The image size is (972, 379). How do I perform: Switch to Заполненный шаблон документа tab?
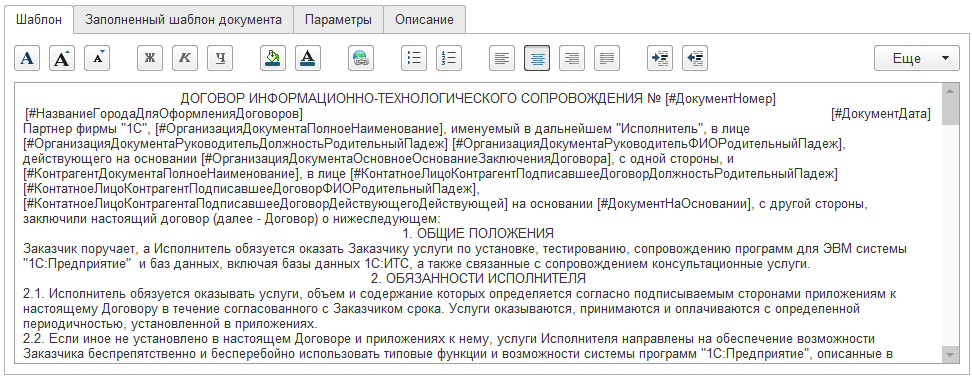click(x=183, y=19)
